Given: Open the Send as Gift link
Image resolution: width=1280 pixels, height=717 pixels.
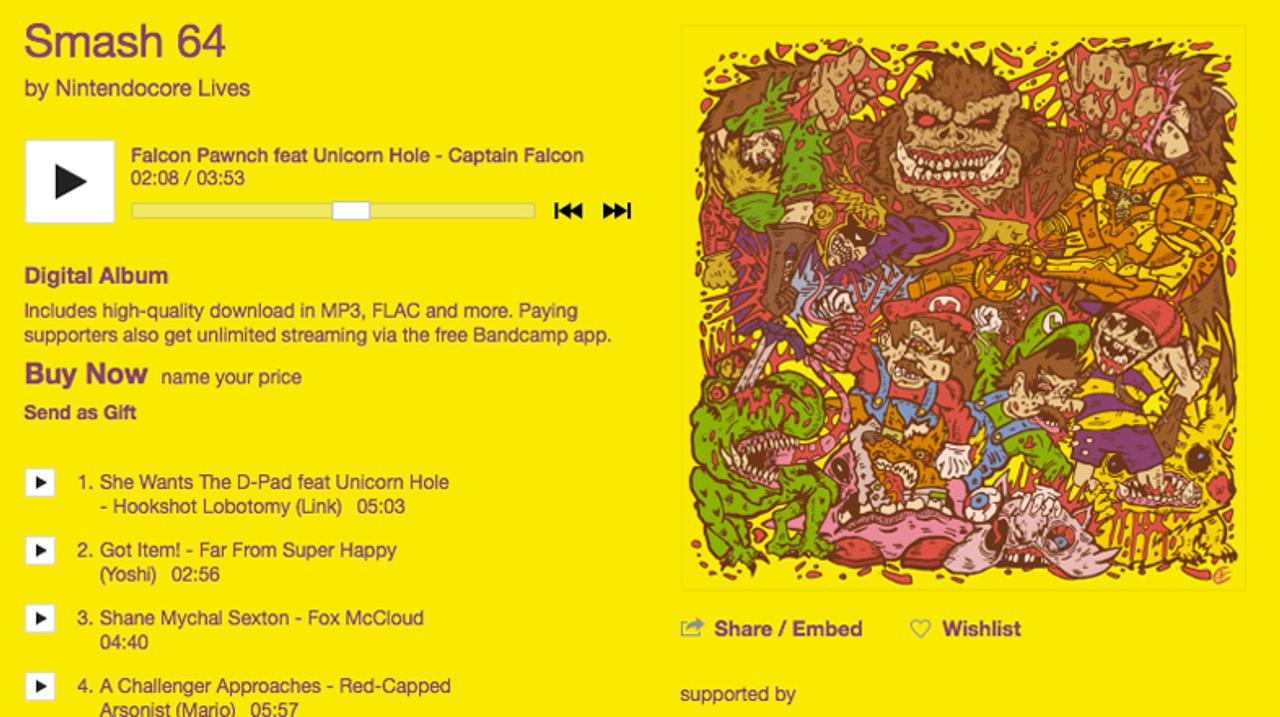Looking at the screenshot, I should click(80, 412).
